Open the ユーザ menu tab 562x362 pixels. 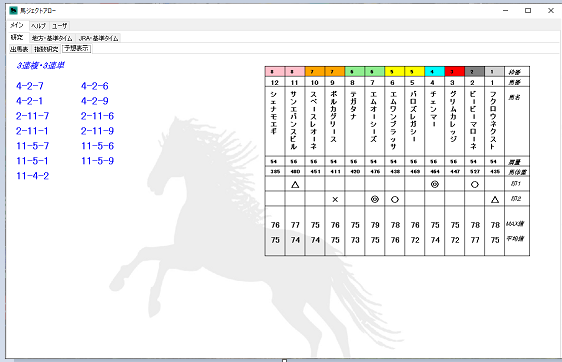(59, 26)
